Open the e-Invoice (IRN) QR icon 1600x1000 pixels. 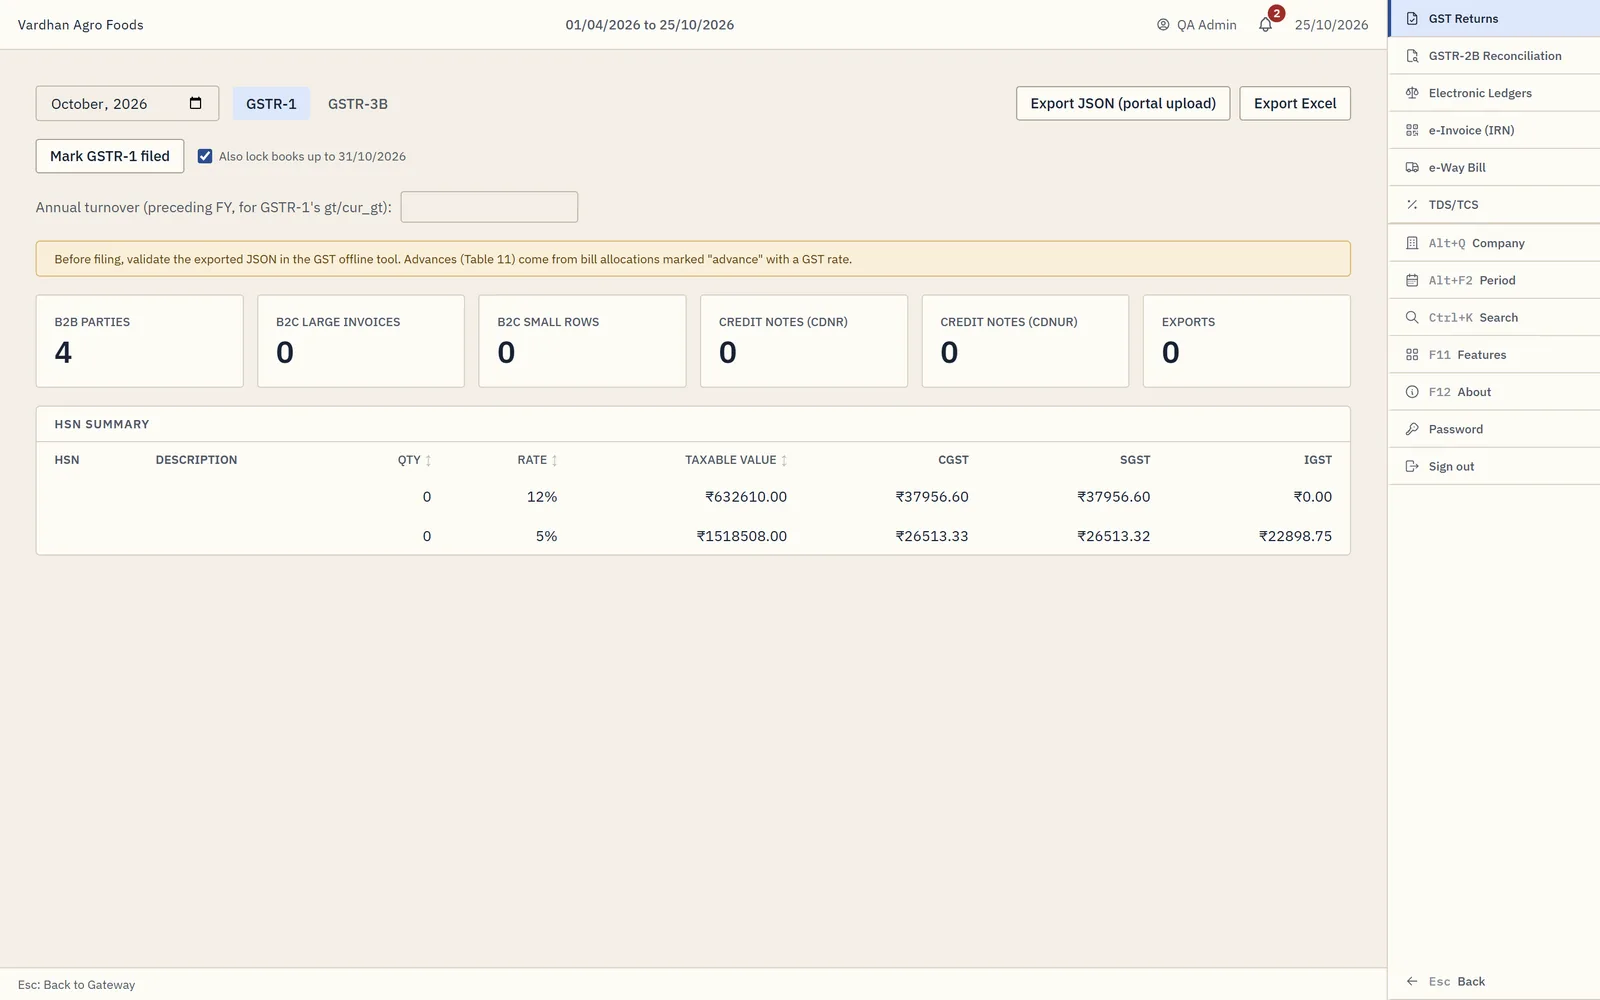(1412, 130)
